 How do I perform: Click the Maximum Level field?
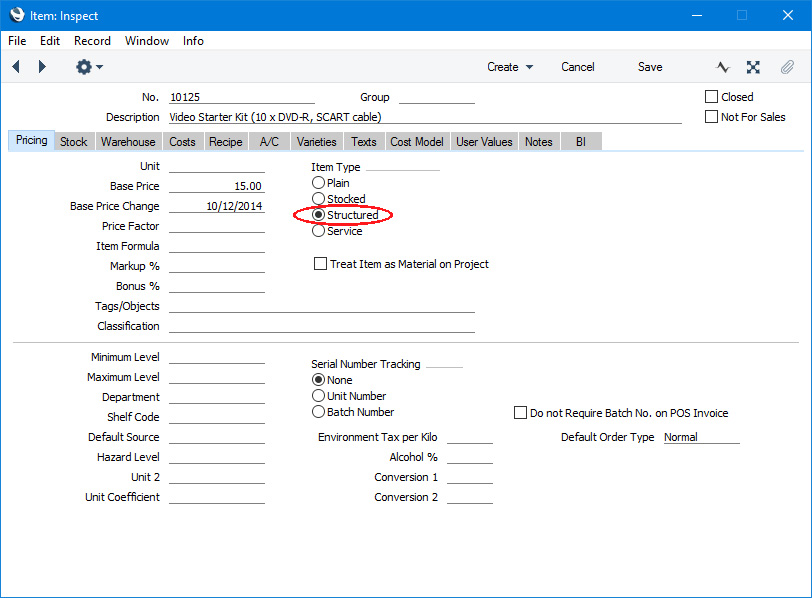pos(217,377)
